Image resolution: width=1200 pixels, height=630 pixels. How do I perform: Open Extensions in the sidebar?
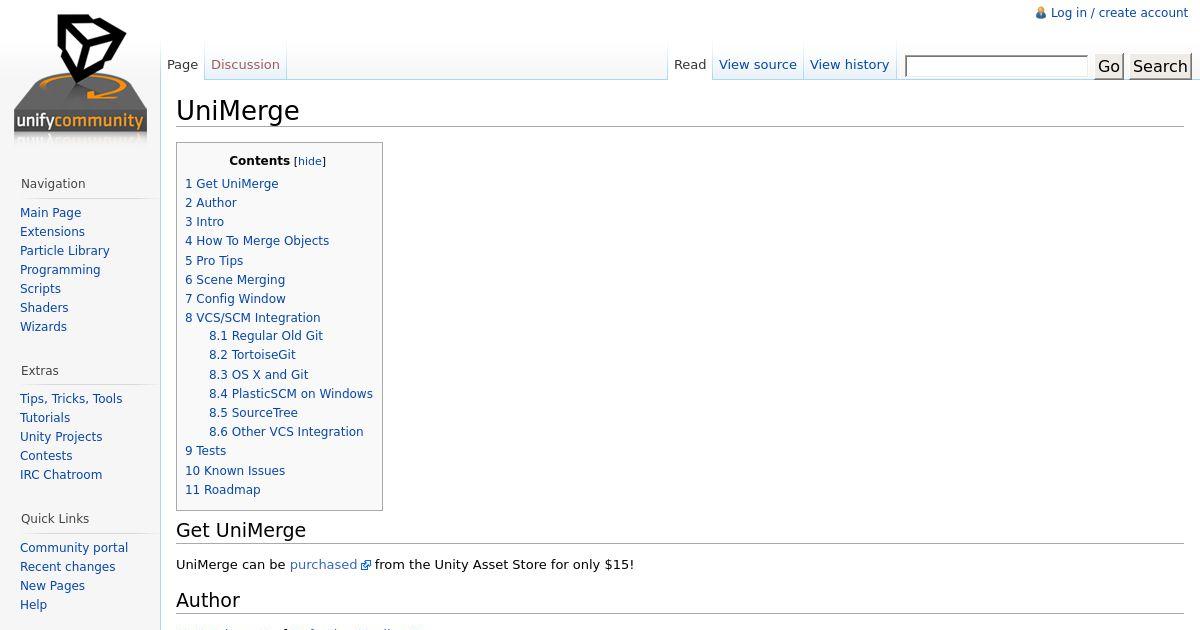point(52,232)
